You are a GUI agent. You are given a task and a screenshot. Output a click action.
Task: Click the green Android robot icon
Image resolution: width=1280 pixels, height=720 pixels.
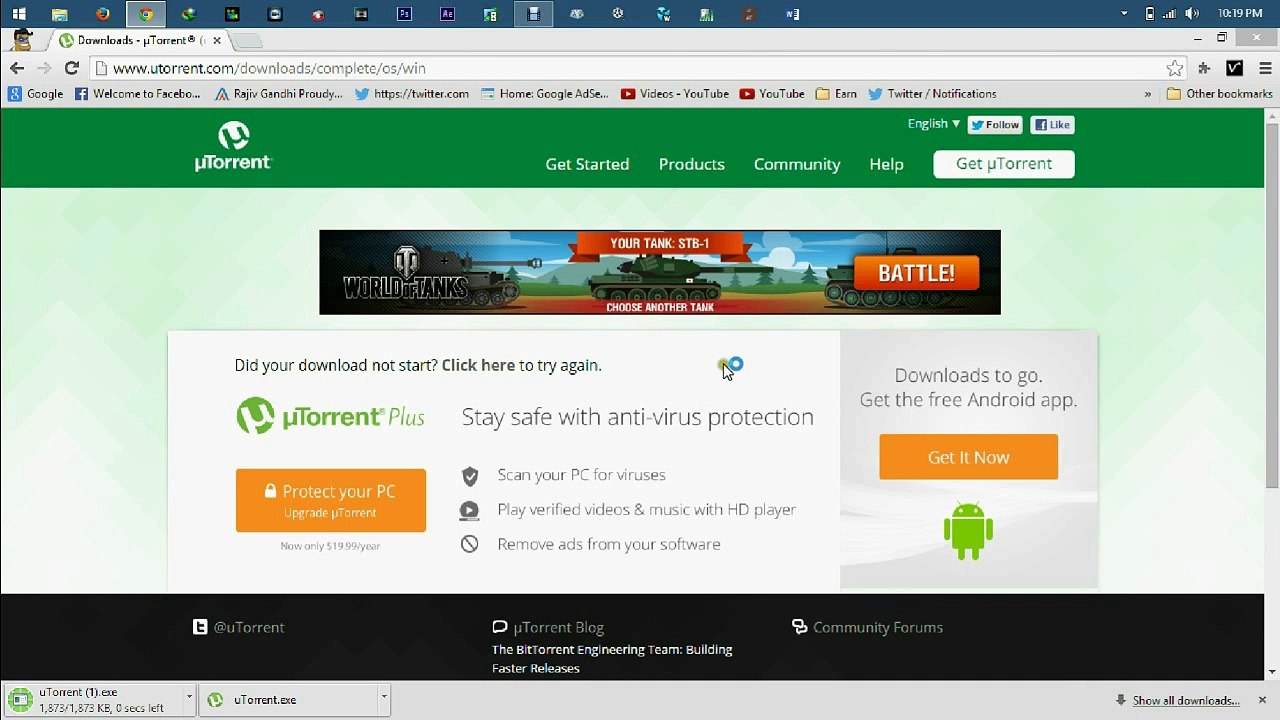point(968,531)
